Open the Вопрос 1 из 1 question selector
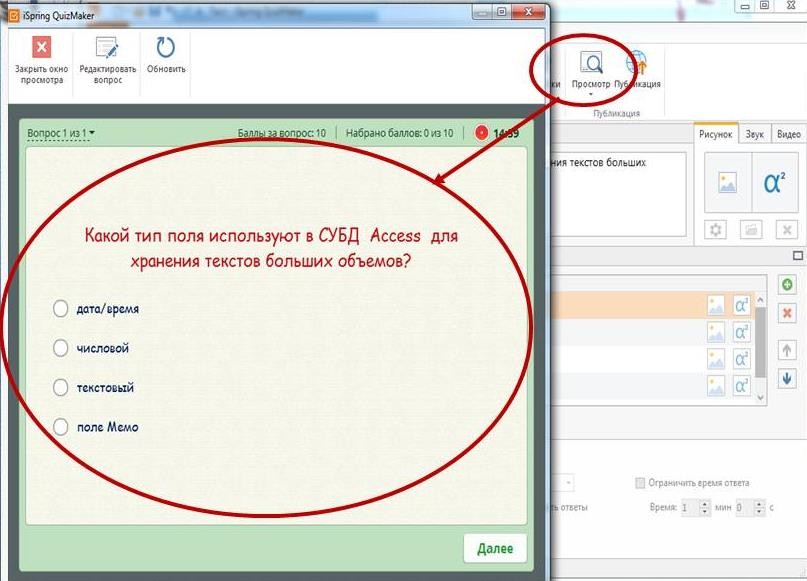The height and width of the screenshot is (581, 807). tap(61, 133)
